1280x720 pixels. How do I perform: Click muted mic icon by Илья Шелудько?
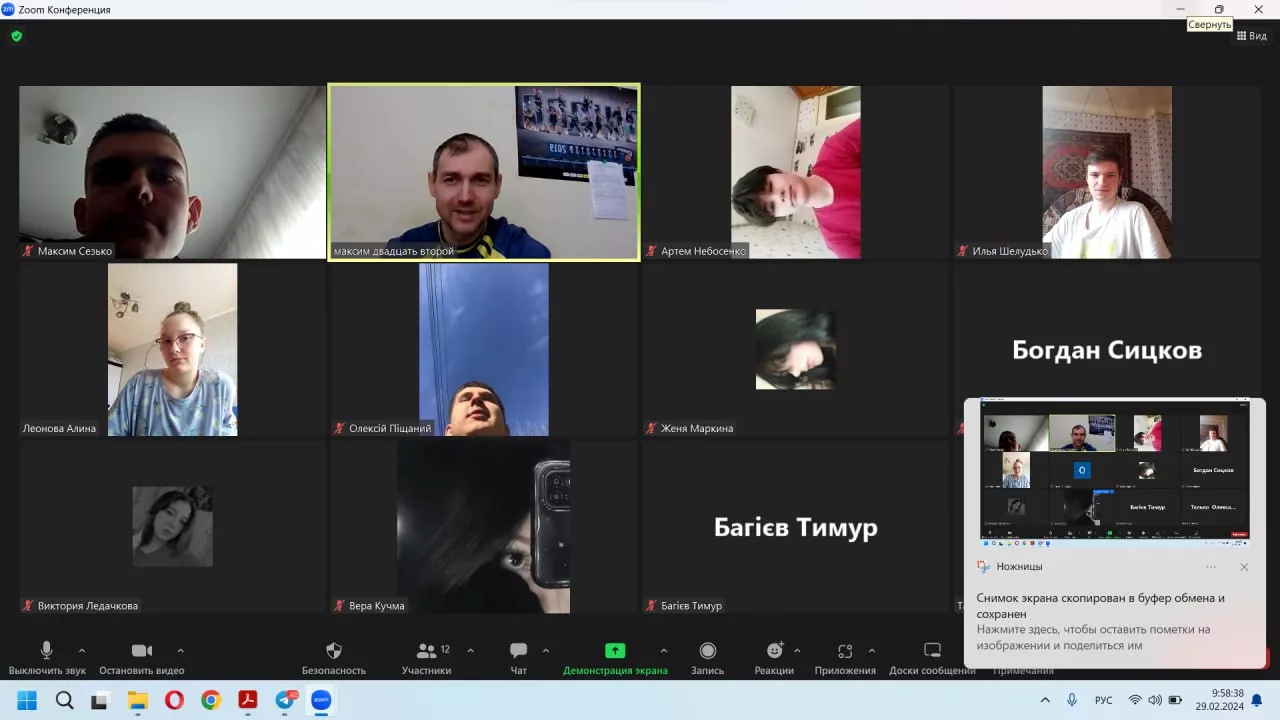963,251
